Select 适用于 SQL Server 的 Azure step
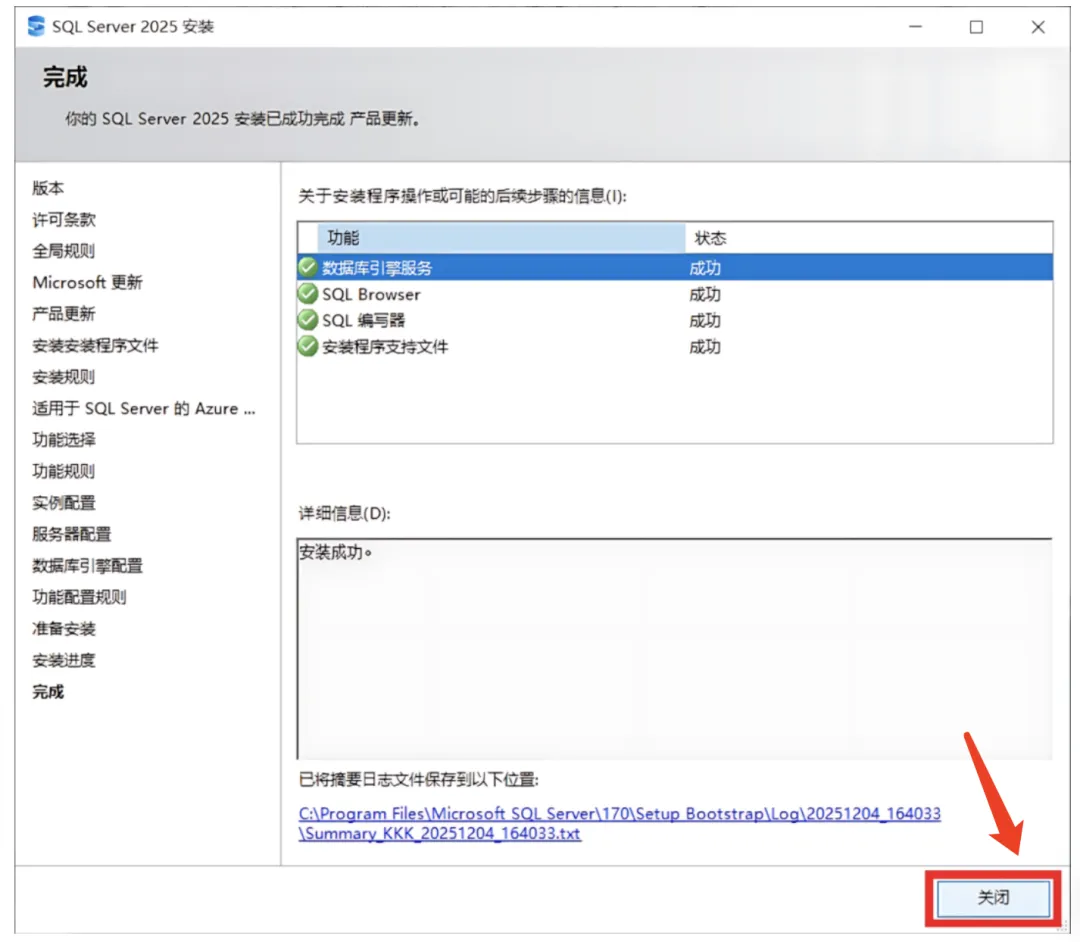Screen dimensions: 1080x942 (143, 408)
